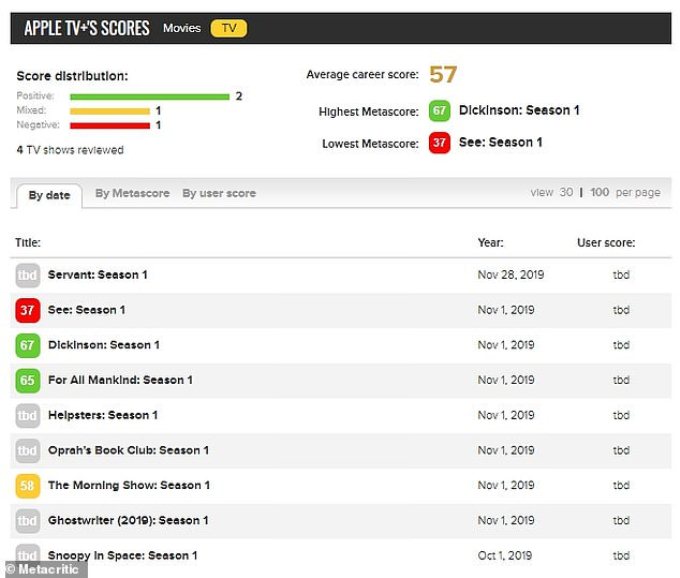Open For All Mankind: Season 1
The image size is (680, 578).
click(x=120, y=380)
